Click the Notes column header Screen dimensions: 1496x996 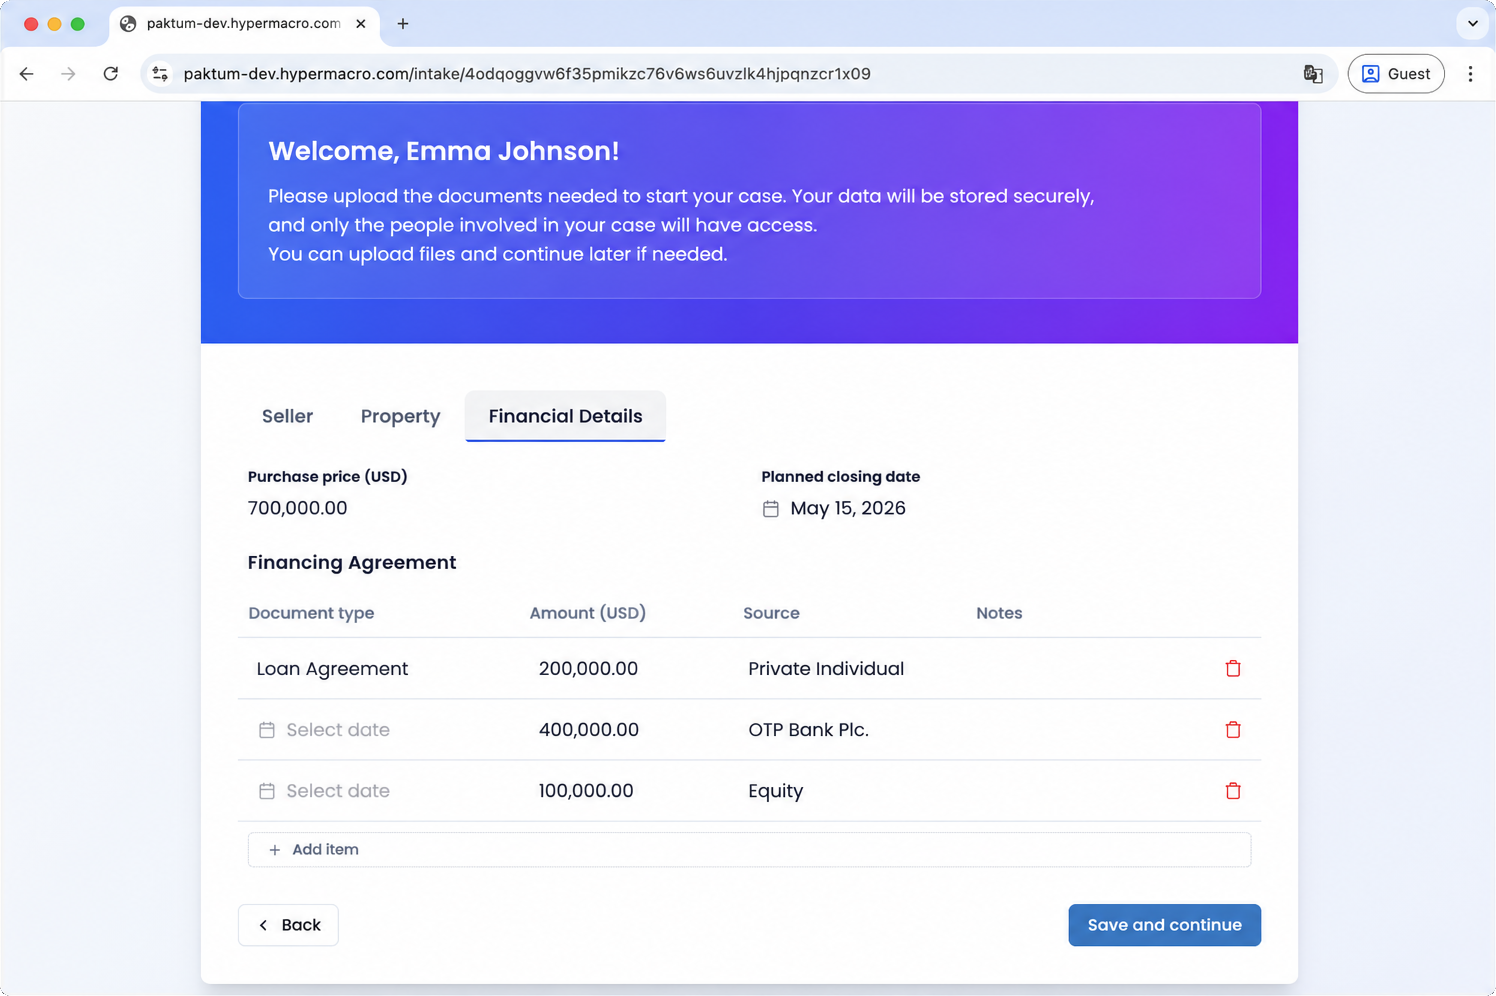(999, 613)
